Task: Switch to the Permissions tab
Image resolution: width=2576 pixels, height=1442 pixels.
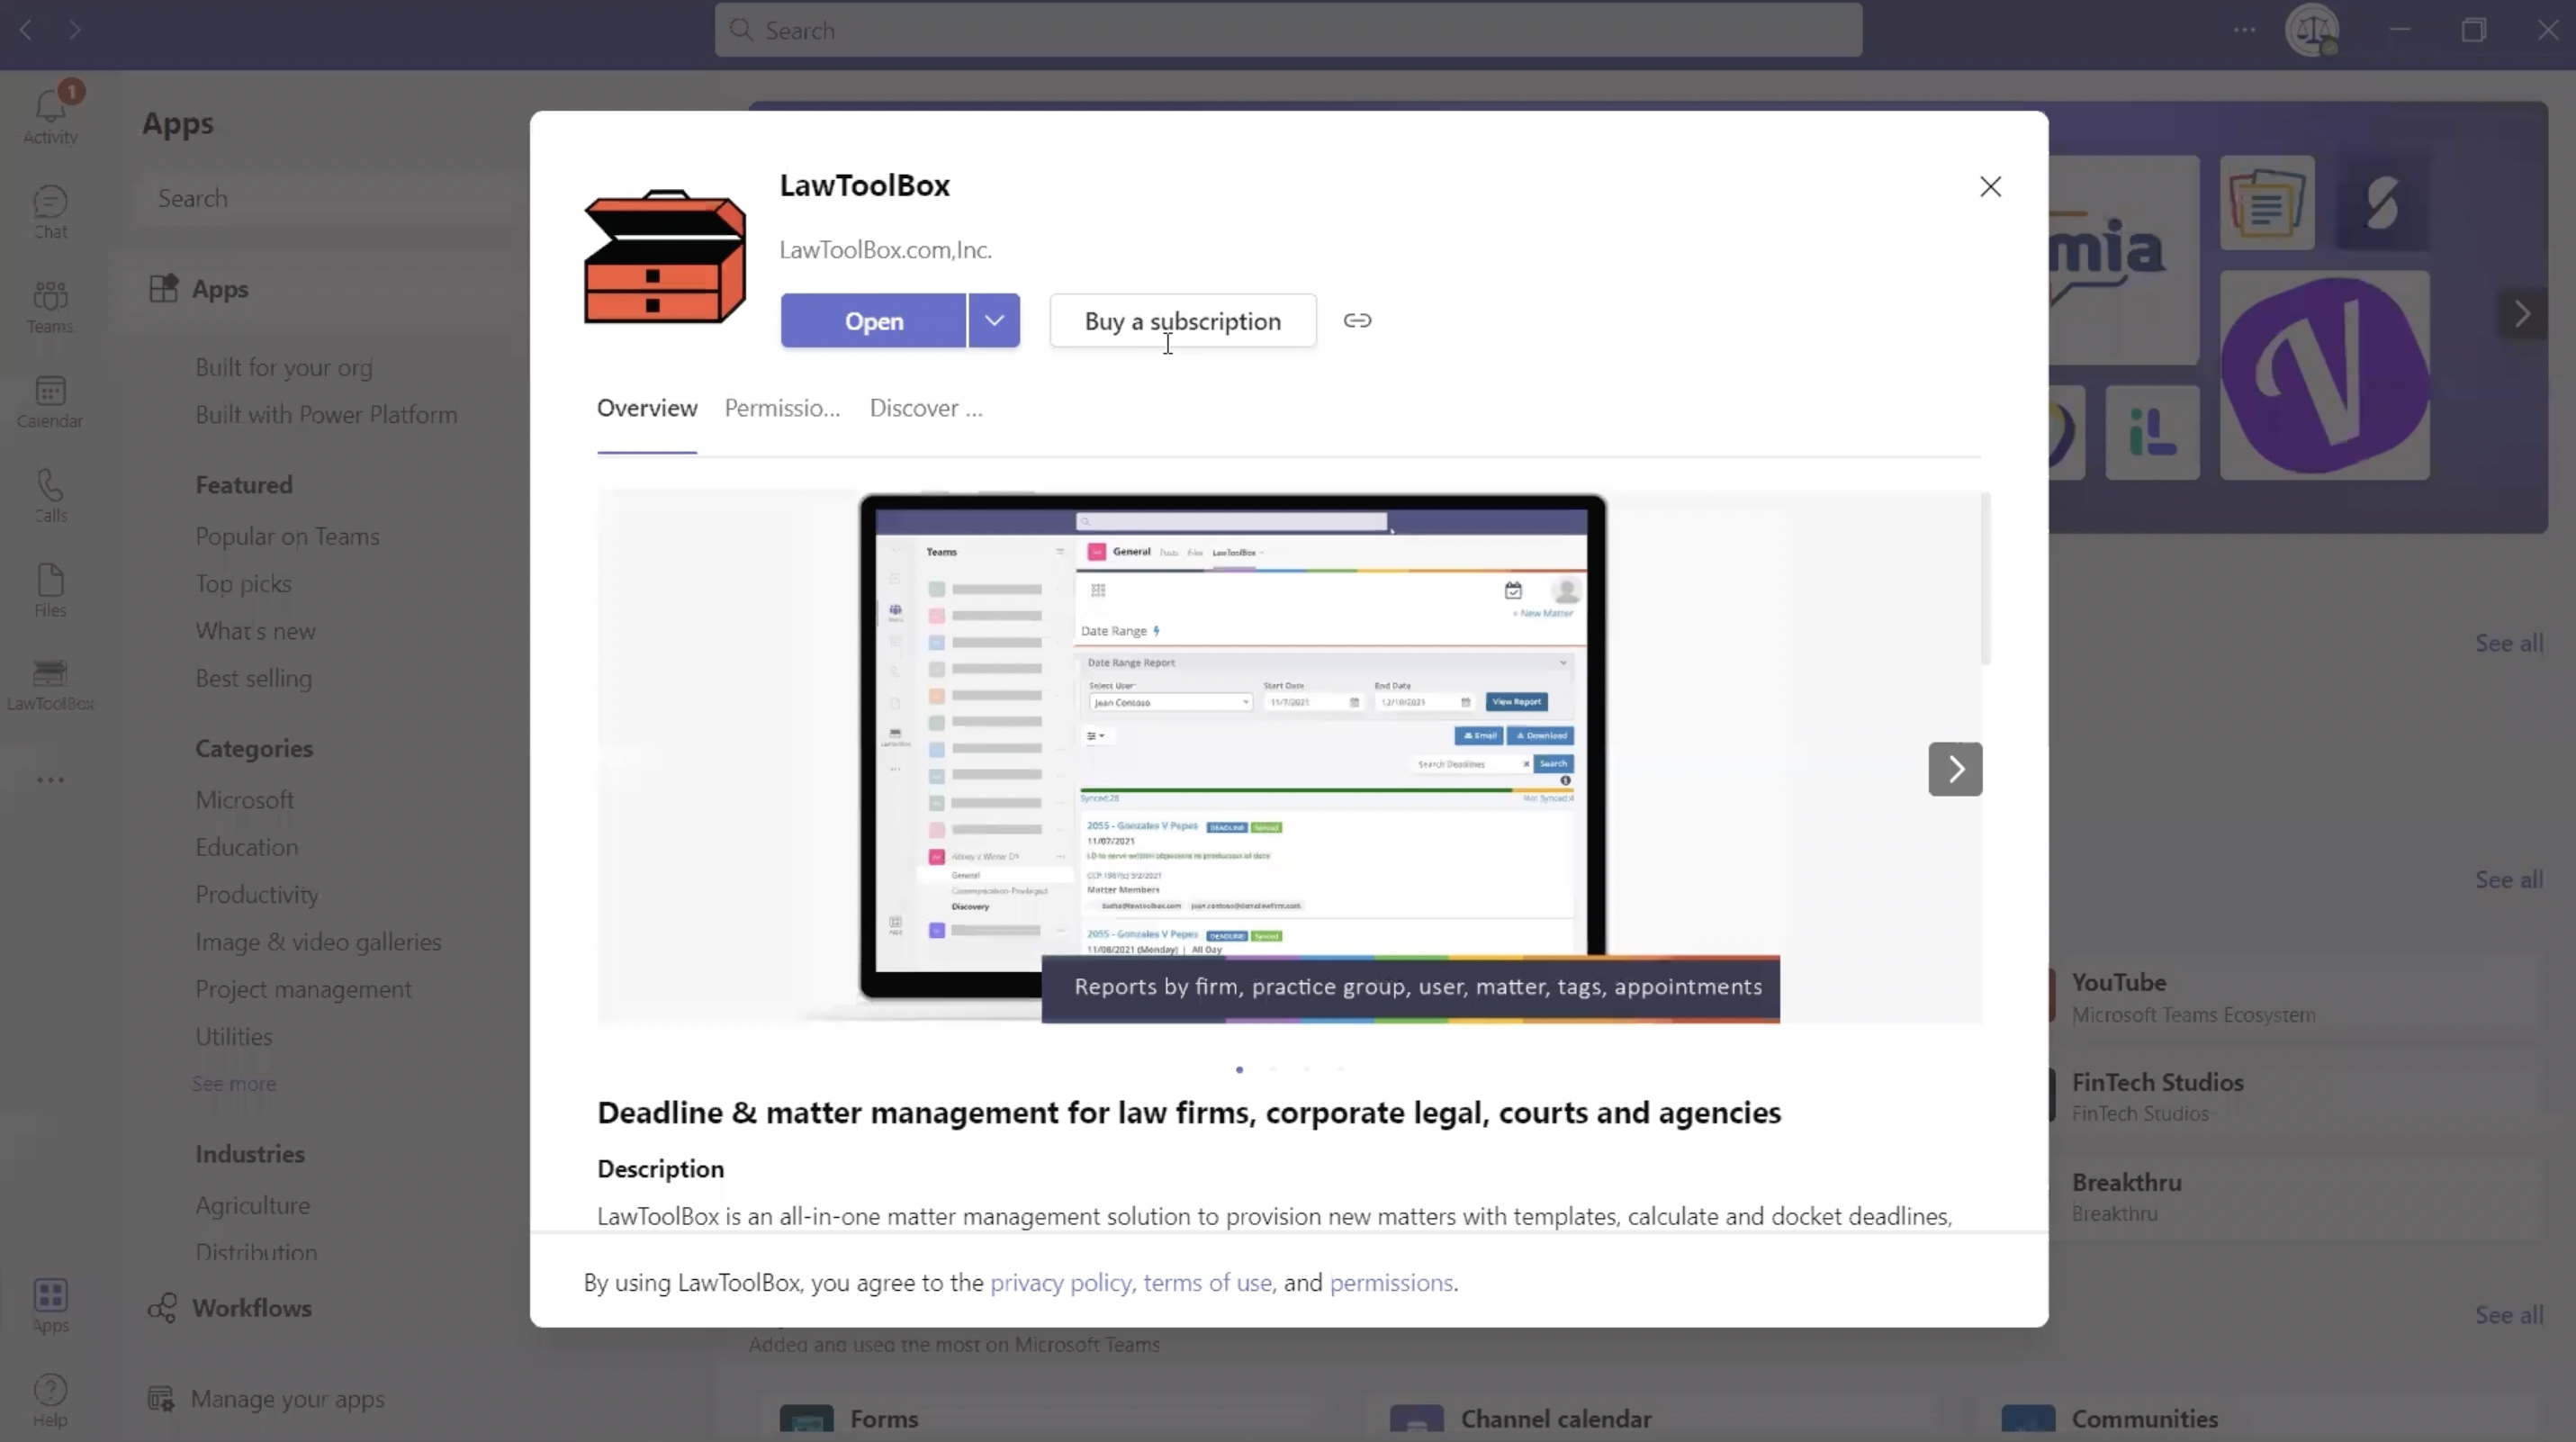Action: pos(782,408)
